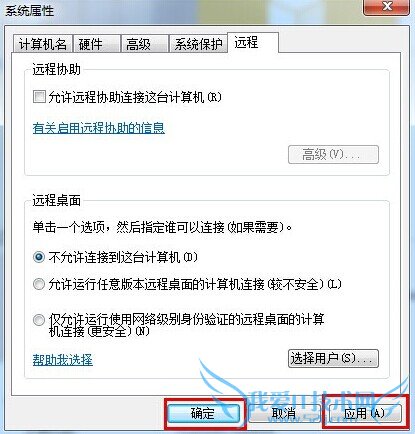Screen dimensions: 415x434
Task: Open the 硬件 tab
Action: [96, 44]
